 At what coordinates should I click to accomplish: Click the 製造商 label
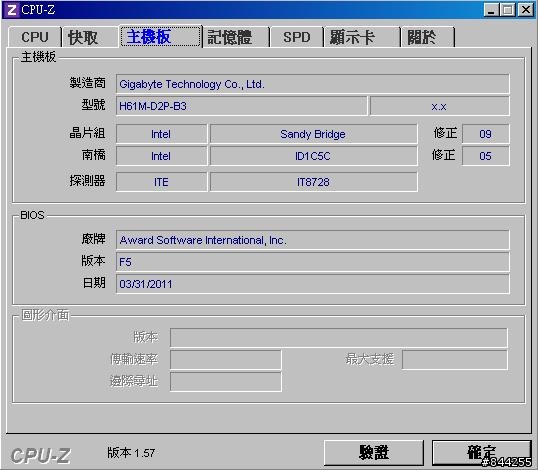pyautogui.click(x=87, y=83)
